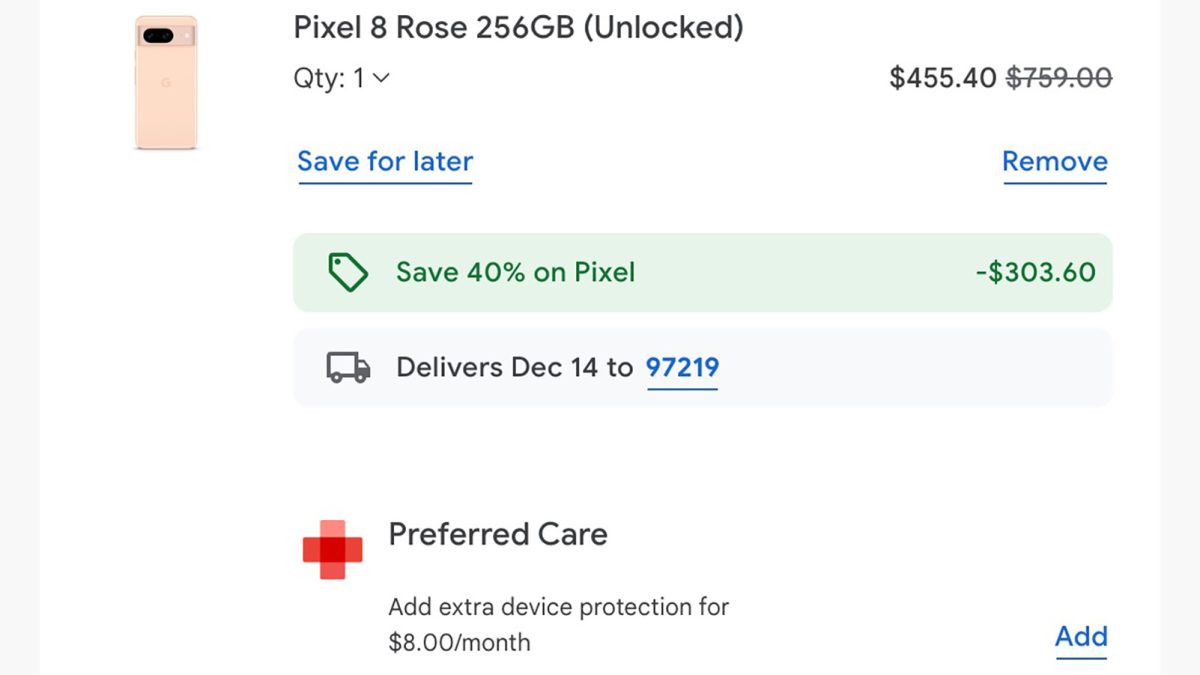Click the green price tag icon
Image resolution: width=1200 pixels, height=675 pixels.
(x=348, y=272)
